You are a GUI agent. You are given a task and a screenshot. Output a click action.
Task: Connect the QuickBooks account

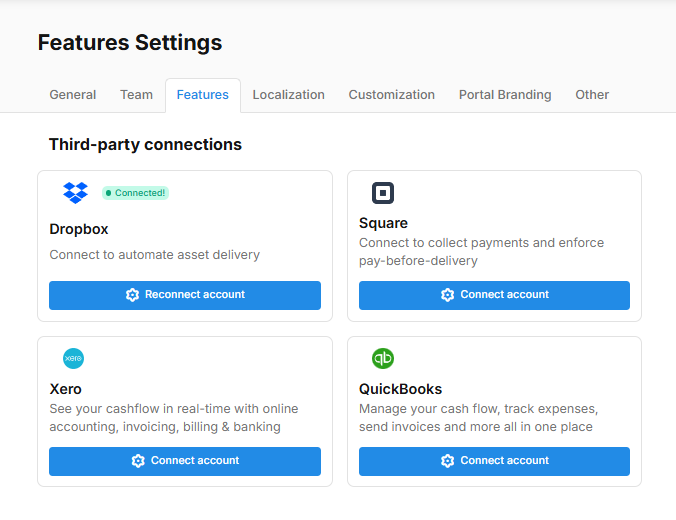point(494,461)
